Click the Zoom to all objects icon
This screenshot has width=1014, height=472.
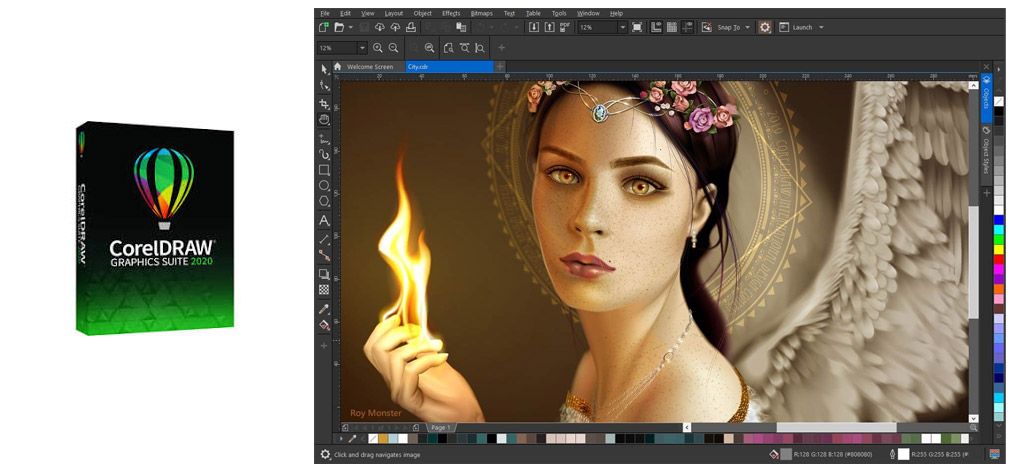[x=429, y=48]
